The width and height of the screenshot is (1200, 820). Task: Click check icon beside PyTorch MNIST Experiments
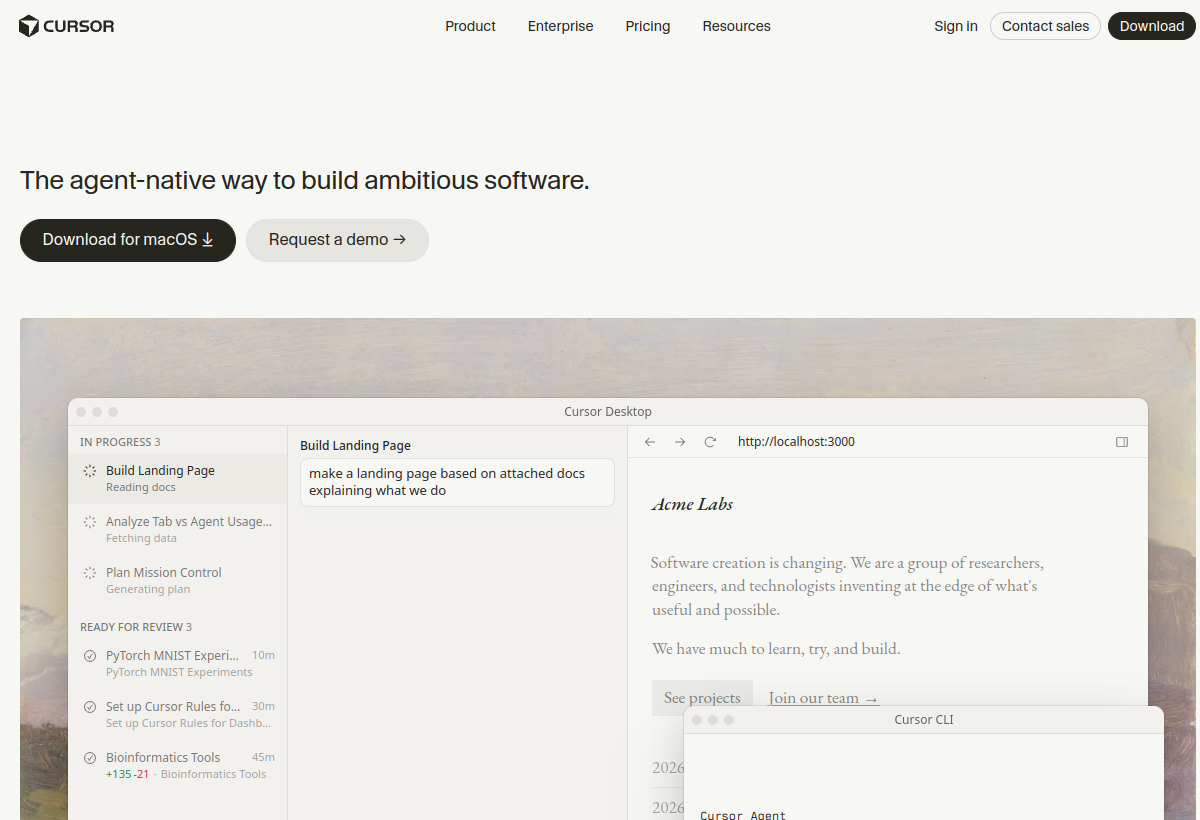(89, 656)
